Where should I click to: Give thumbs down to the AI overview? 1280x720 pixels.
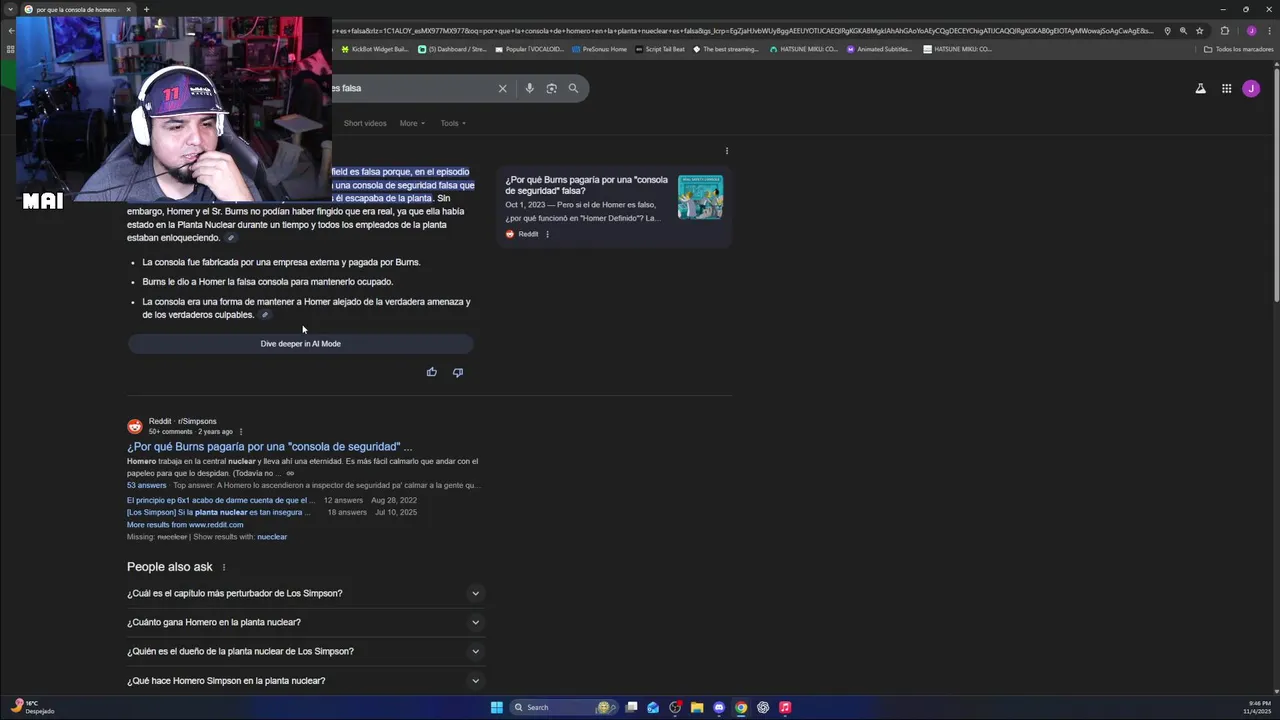pyautogui.click(x=458, y=372)
